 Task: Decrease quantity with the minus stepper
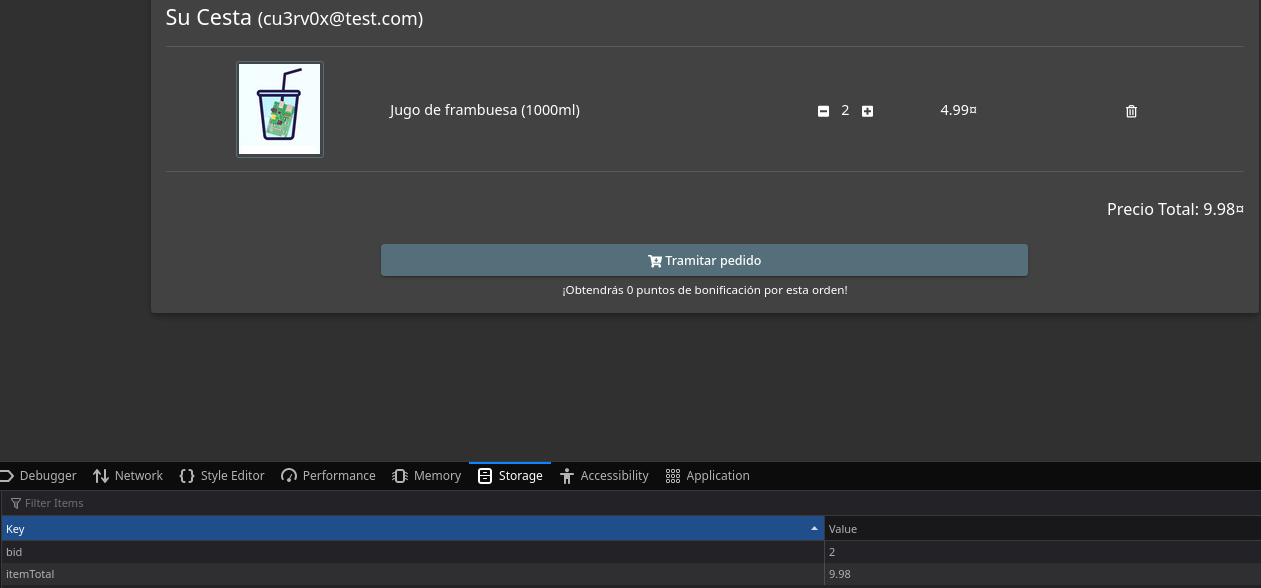(823, 110)
